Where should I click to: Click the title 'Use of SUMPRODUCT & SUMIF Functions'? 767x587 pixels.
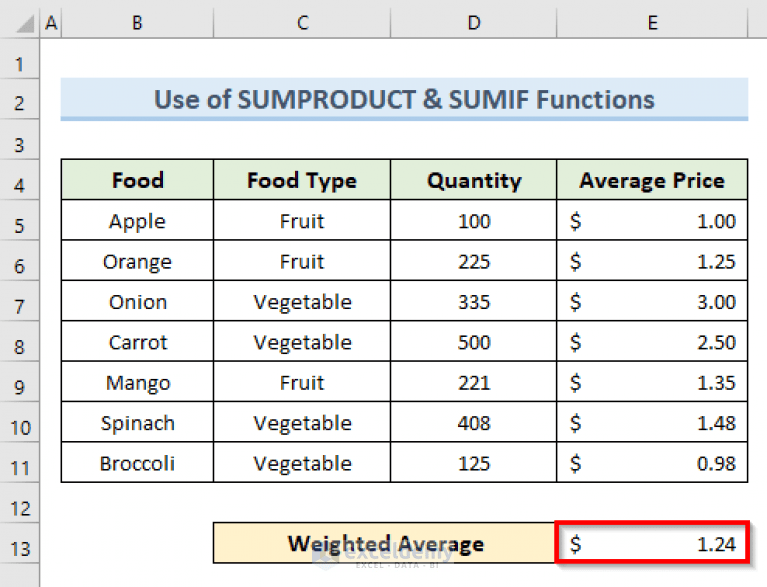click(x=404, y=99)
